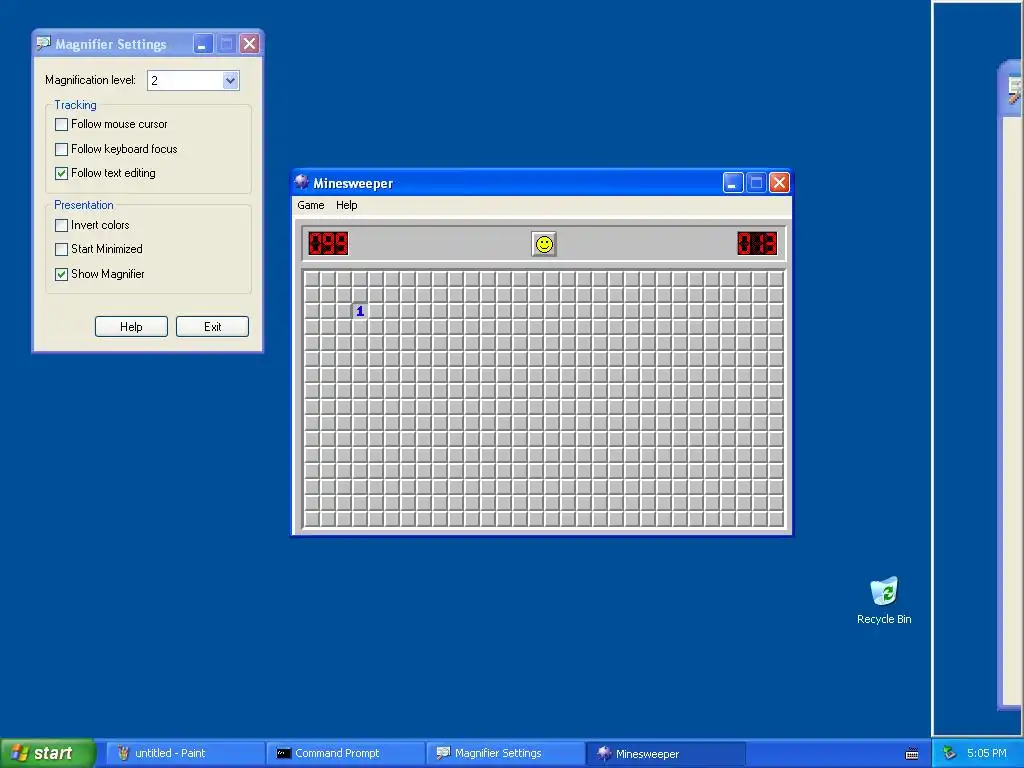
Task: Click the on-screen keyboard tray icon
Action: (912, 754)
